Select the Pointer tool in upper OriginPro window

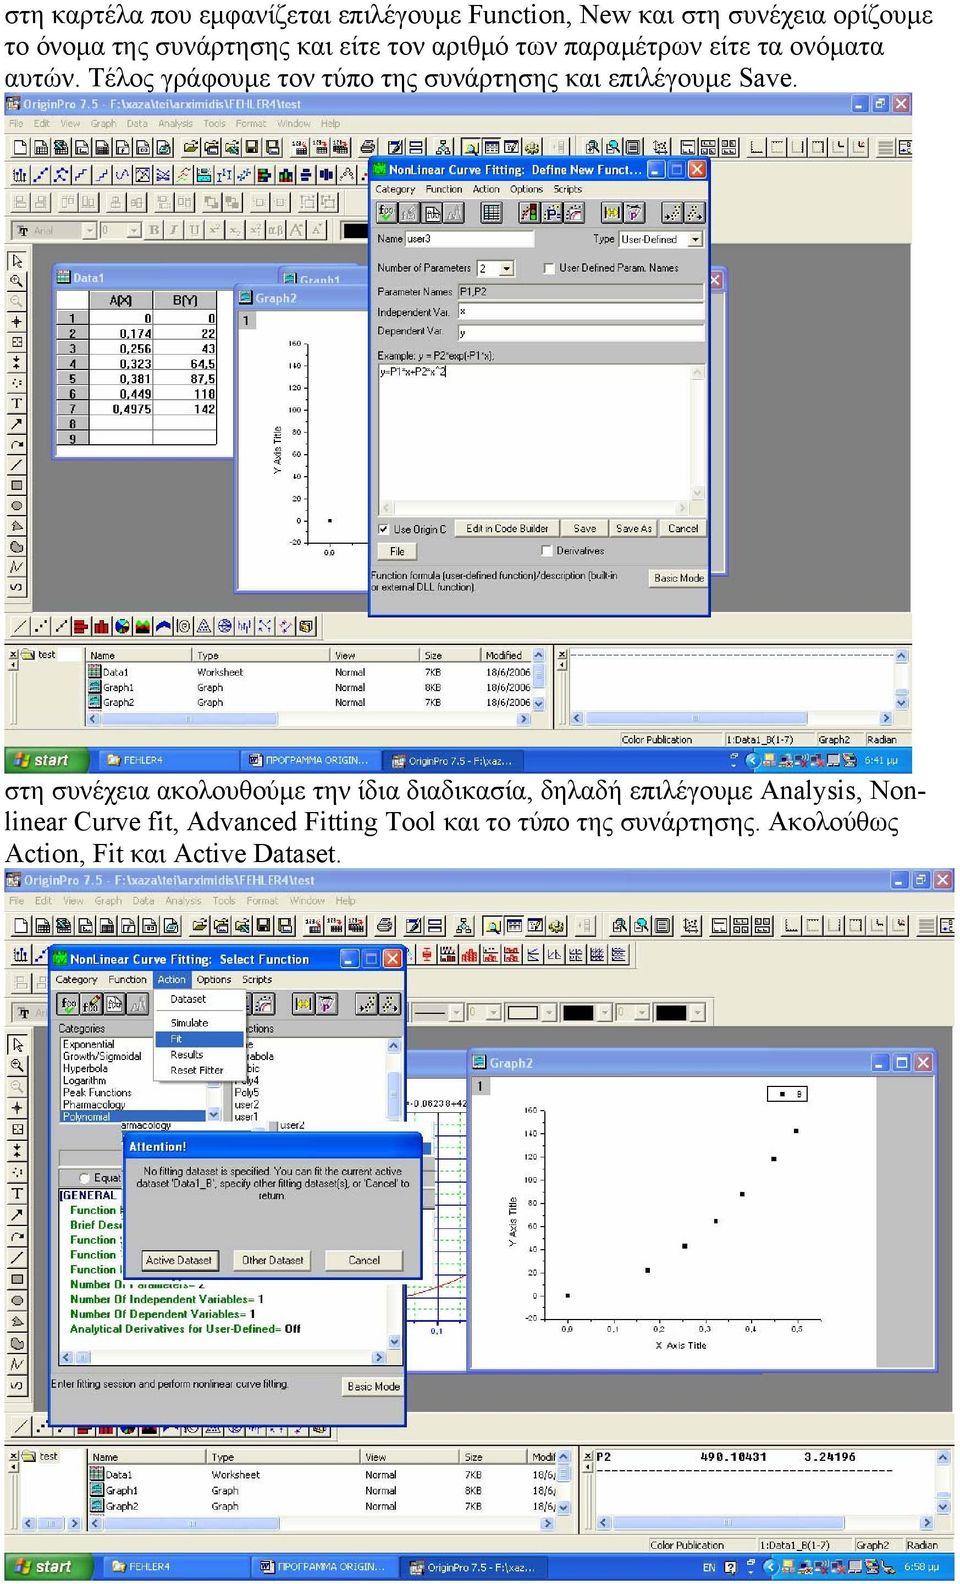[17, 261]
